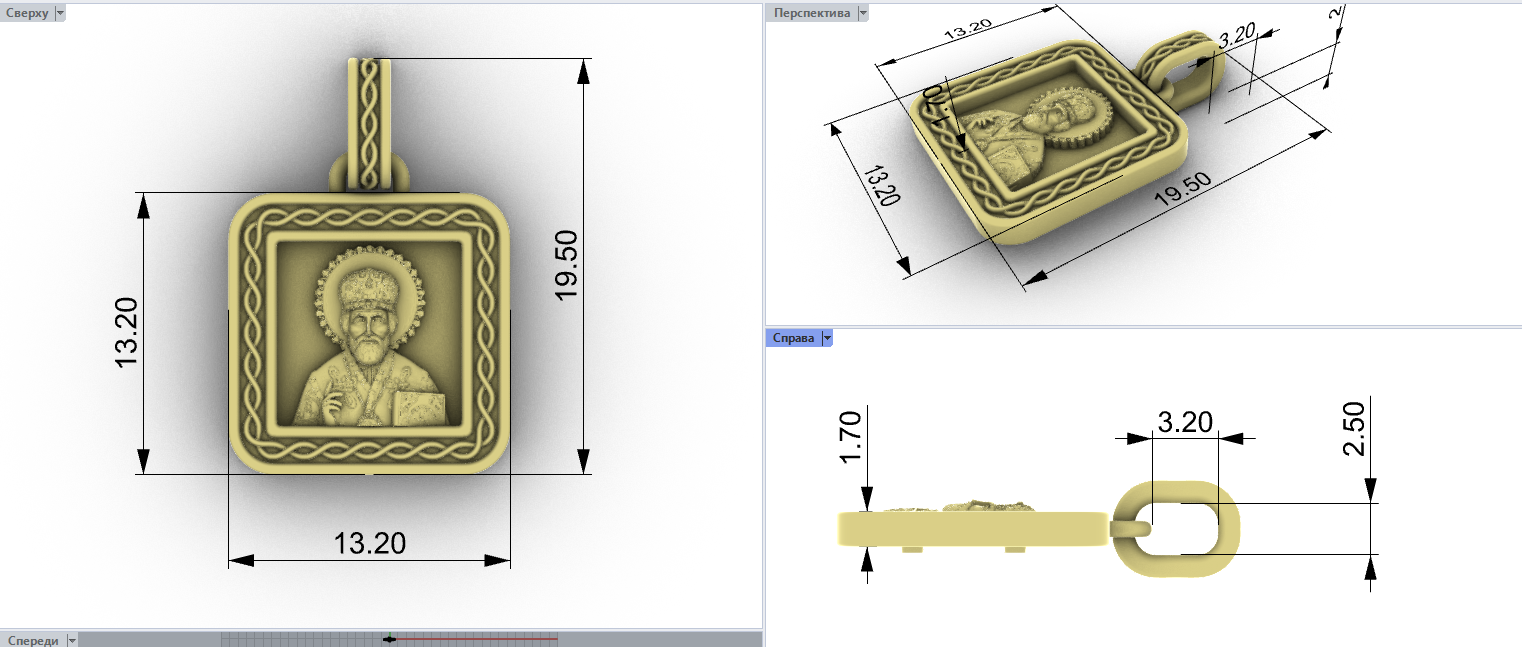Pick the 3.20 dimension text in Right view
This screenshot has height=647, width=1522.
(x=1185, y=422)
